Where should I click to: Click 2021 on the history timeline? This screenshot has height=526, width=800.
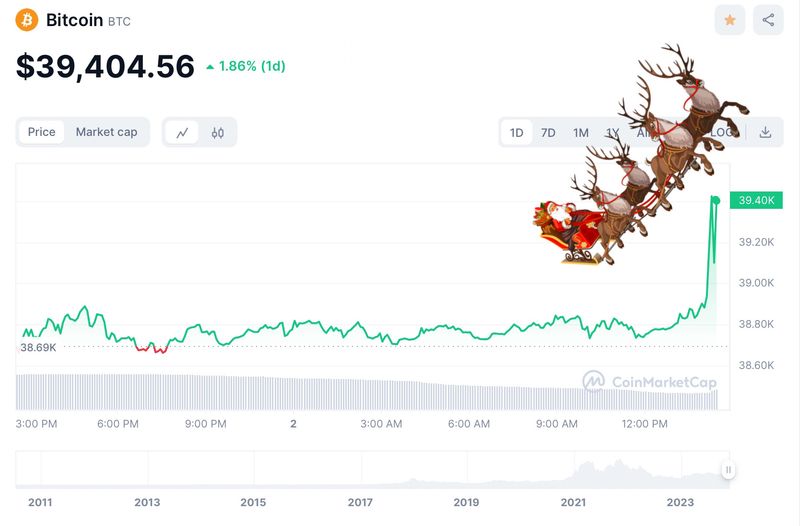573,503
